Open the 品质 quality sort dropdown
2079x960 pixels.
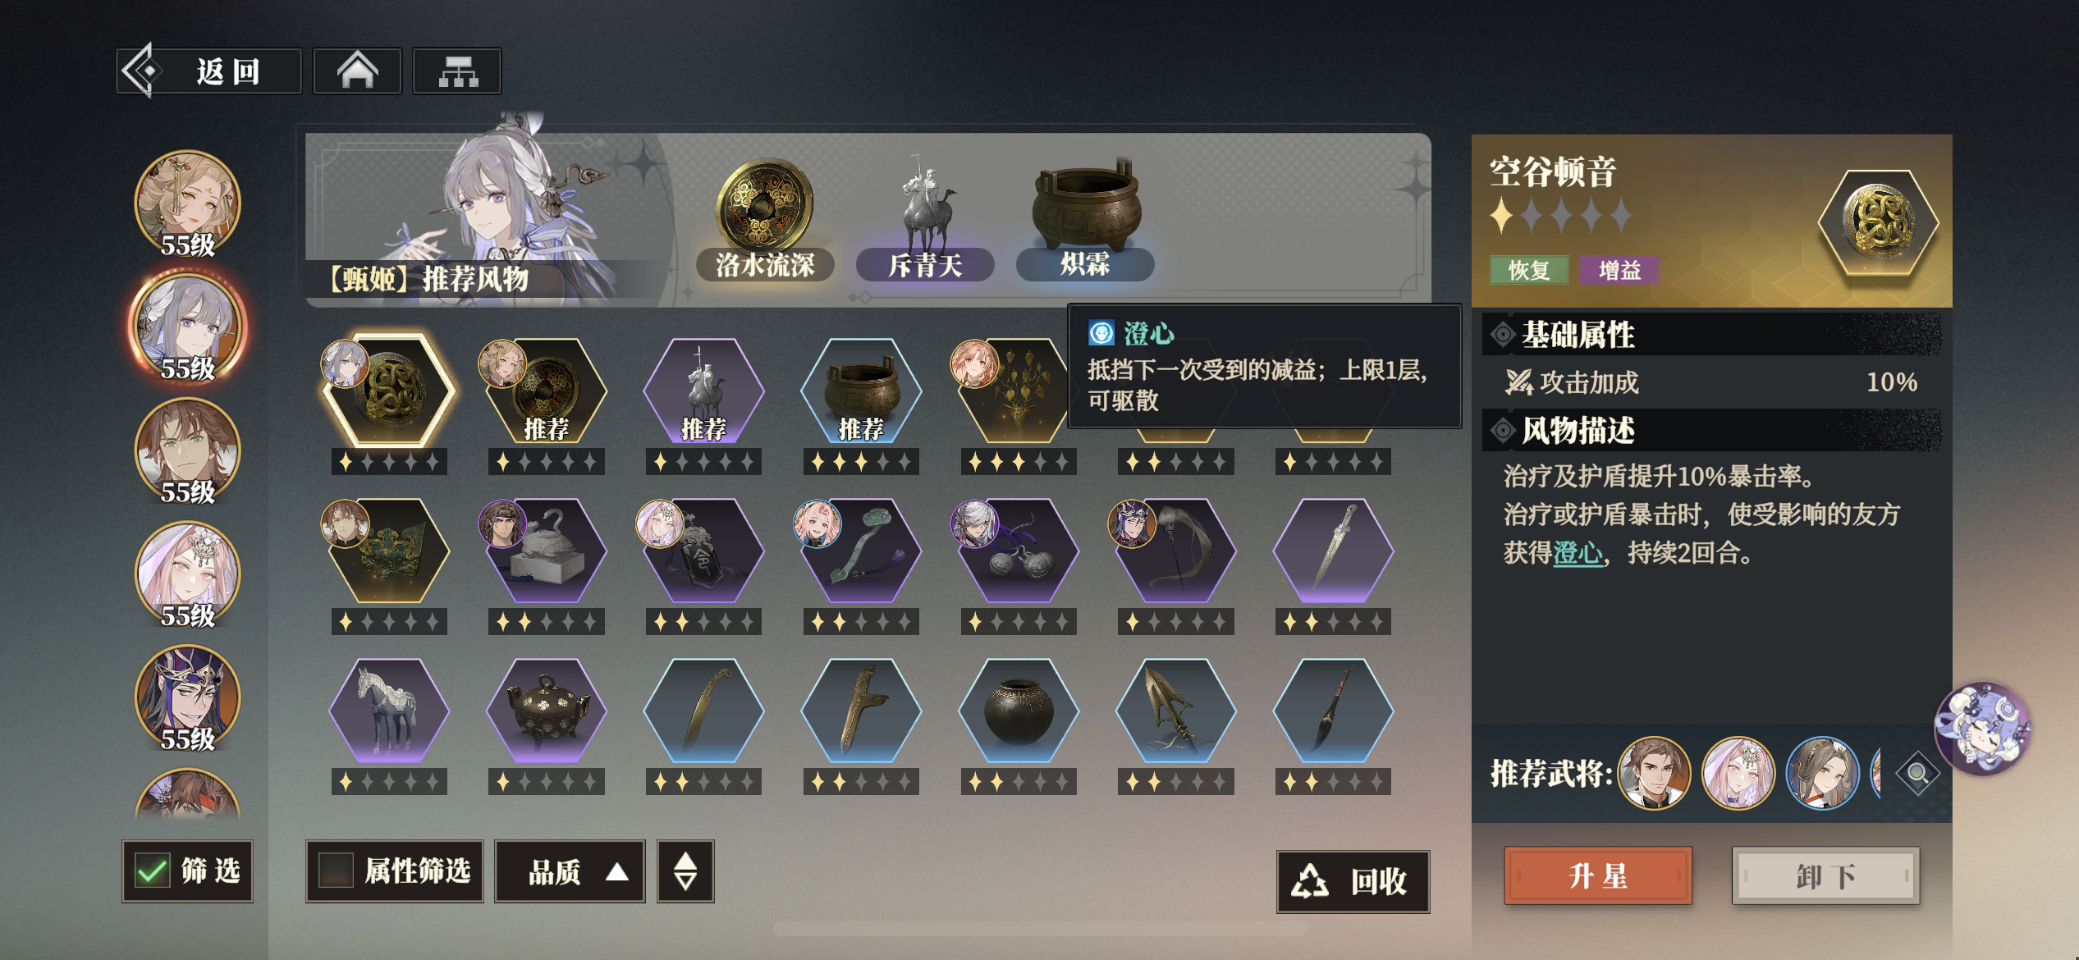tap(570, 871)
